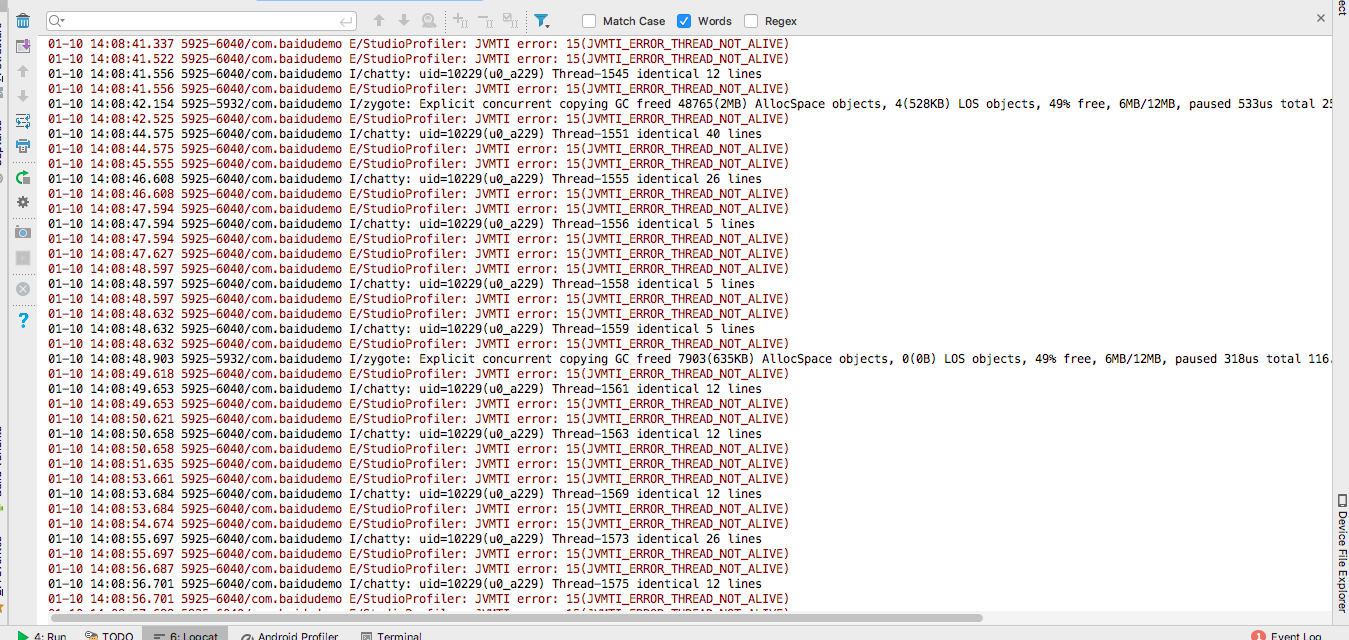Clear all logcat output
This screenshot has height=640, width=1349.
[23, 20]
